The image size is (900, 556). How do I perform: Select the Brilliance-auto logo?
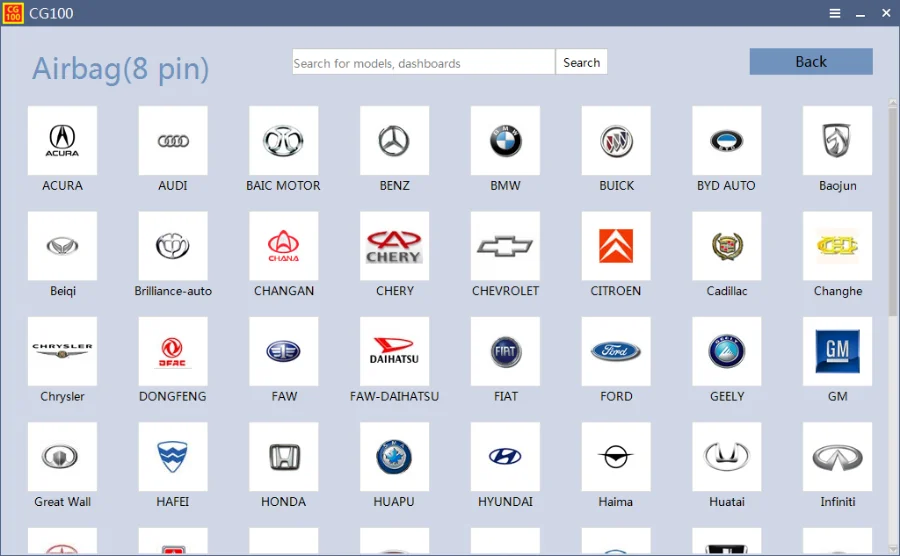pos(173,246)
